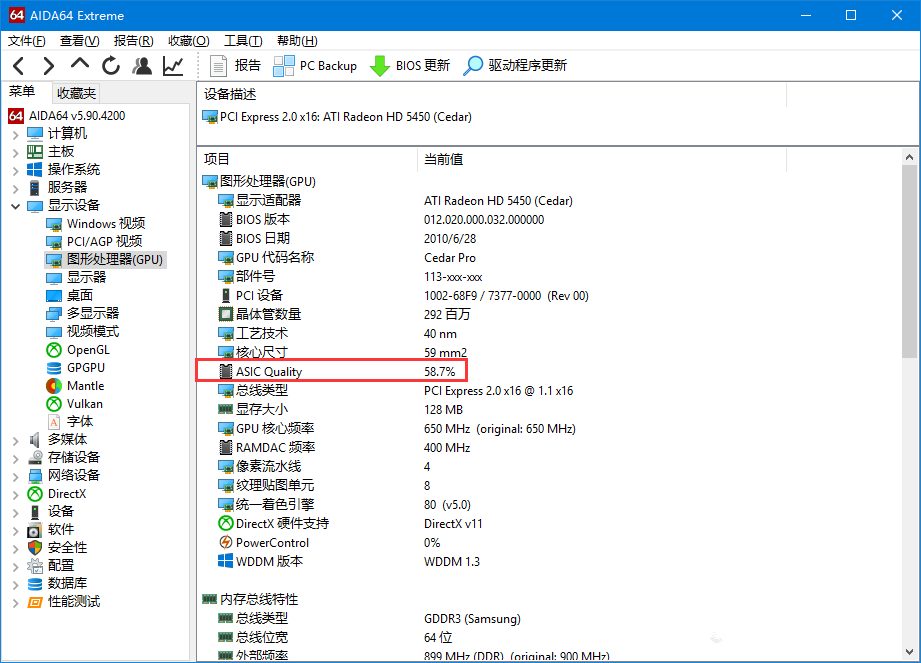Open the user profile toolbar icon

pos(142,66)
